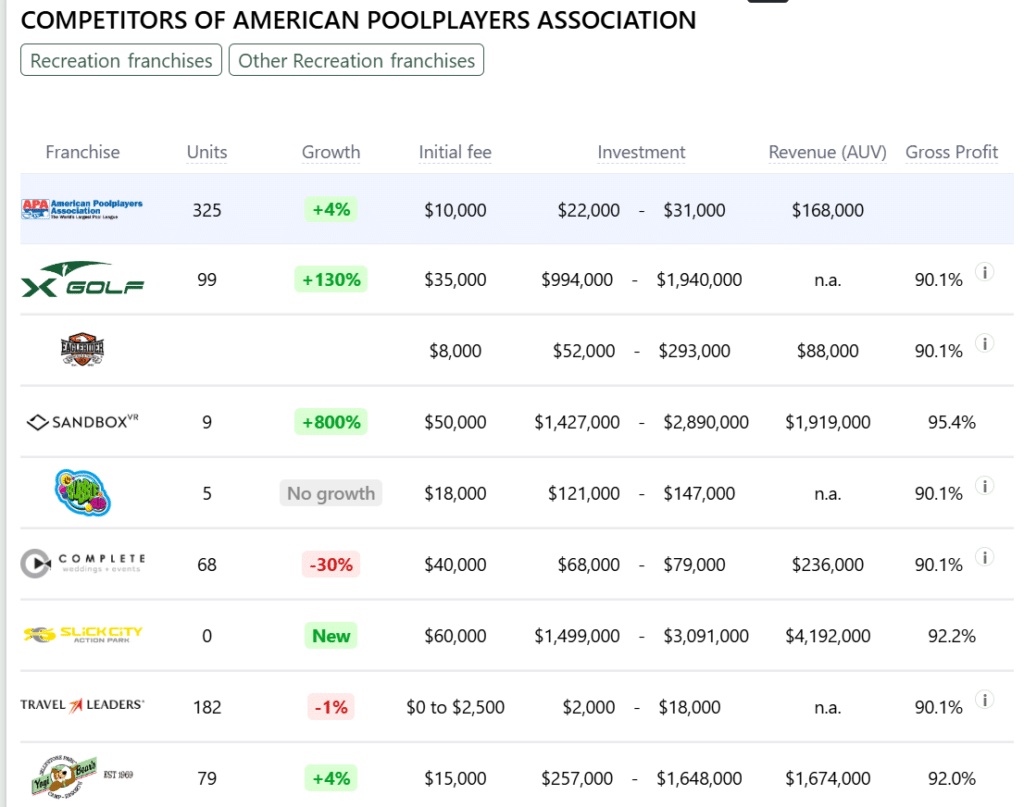
Task: Sort by the Revenue (AUV) column header
Action: (827, 152)
